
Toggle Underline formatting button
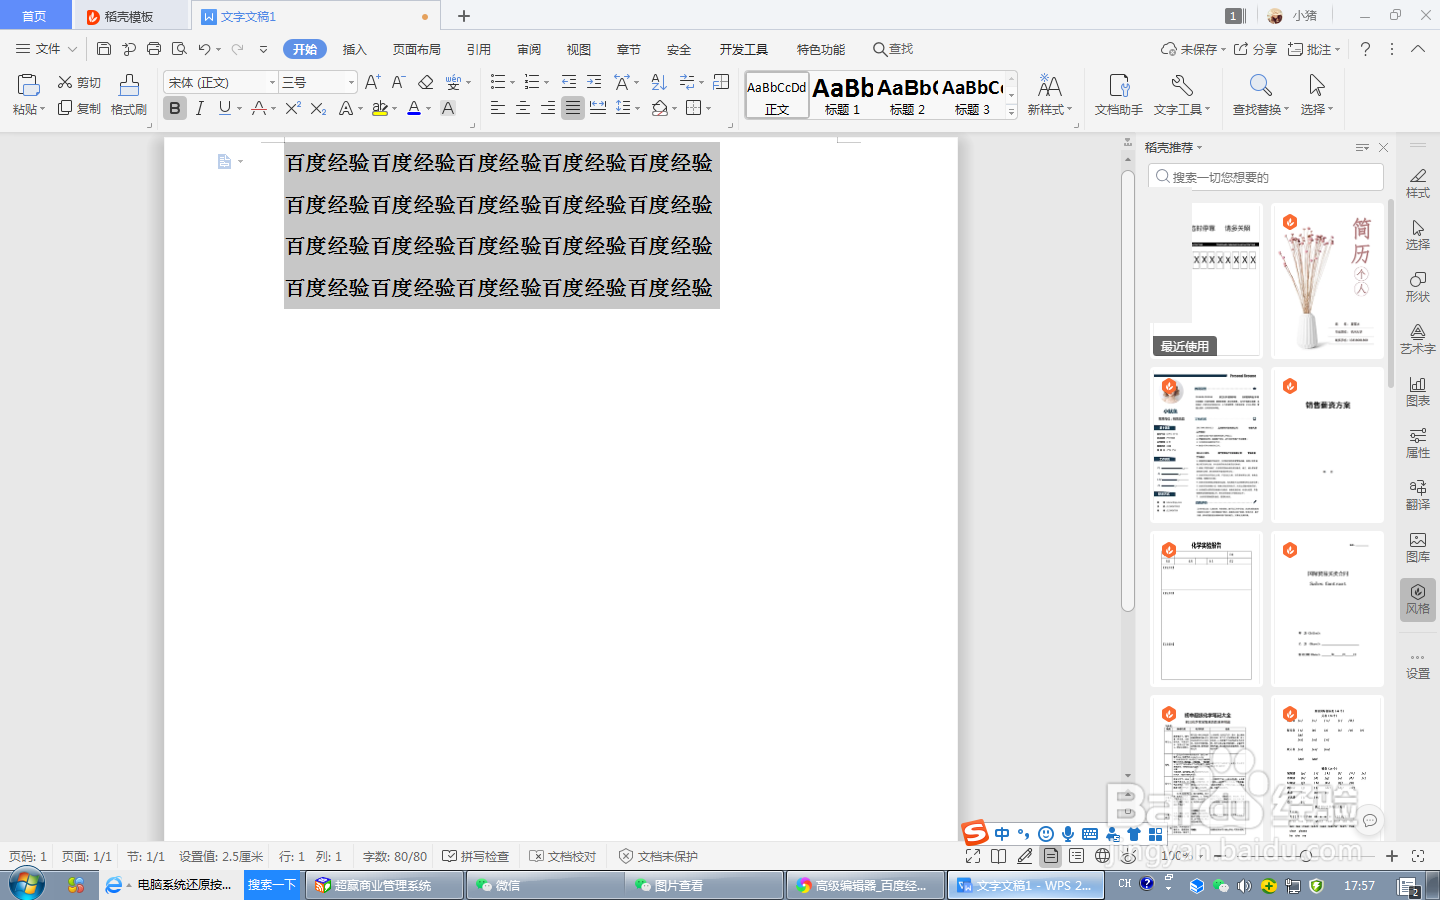click(224, 108)
